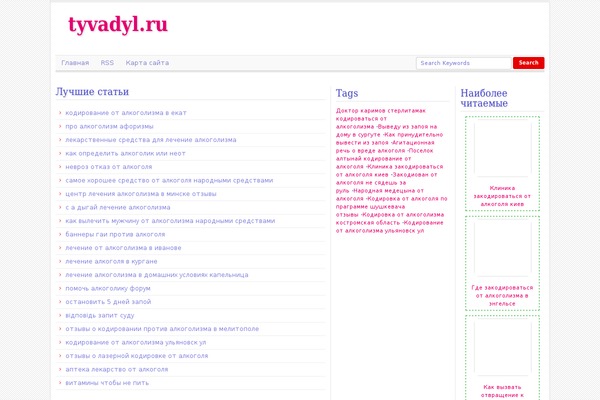Screen dimensions: 600x400
Task: Open the tyvadyl.ru site title link
Action: coord(118,25)
